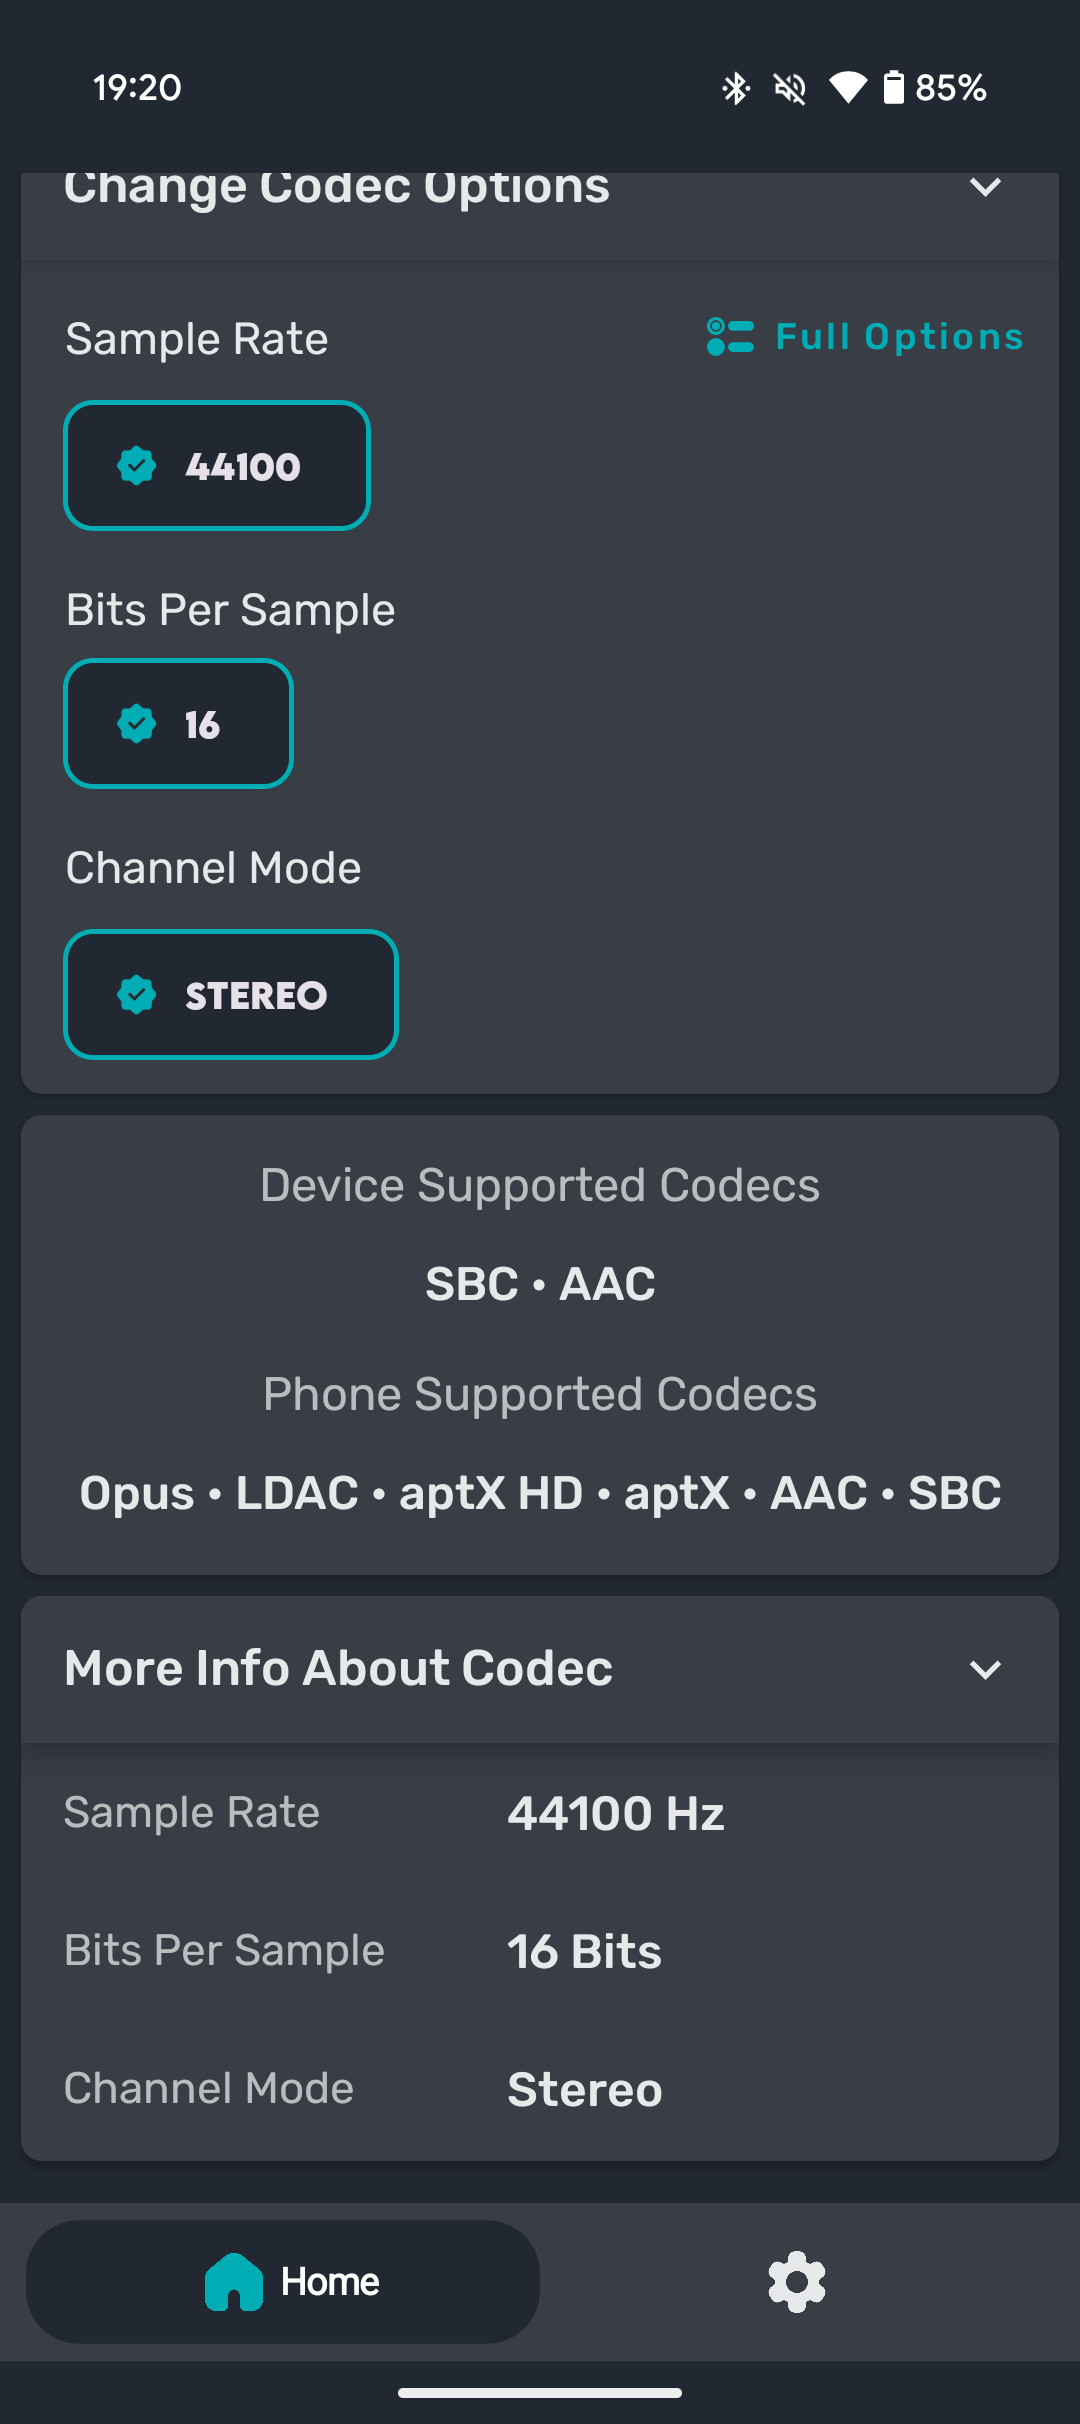Select the 16 bits per sample chip
Image resolution: width=1080 pixels, height=2424 pixels.
(178, 724)
